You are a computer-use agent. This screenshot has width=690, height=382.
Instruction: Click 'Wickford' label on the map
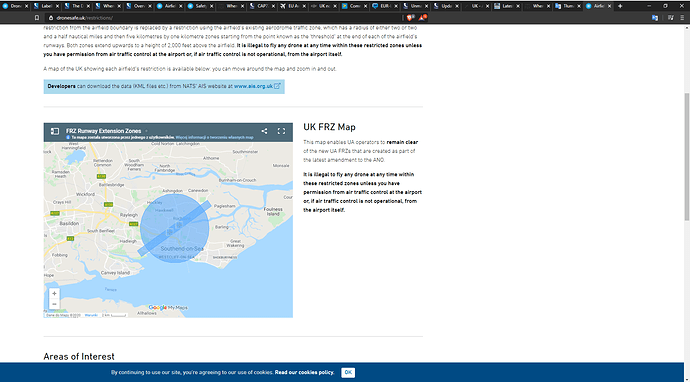point(85,194)
